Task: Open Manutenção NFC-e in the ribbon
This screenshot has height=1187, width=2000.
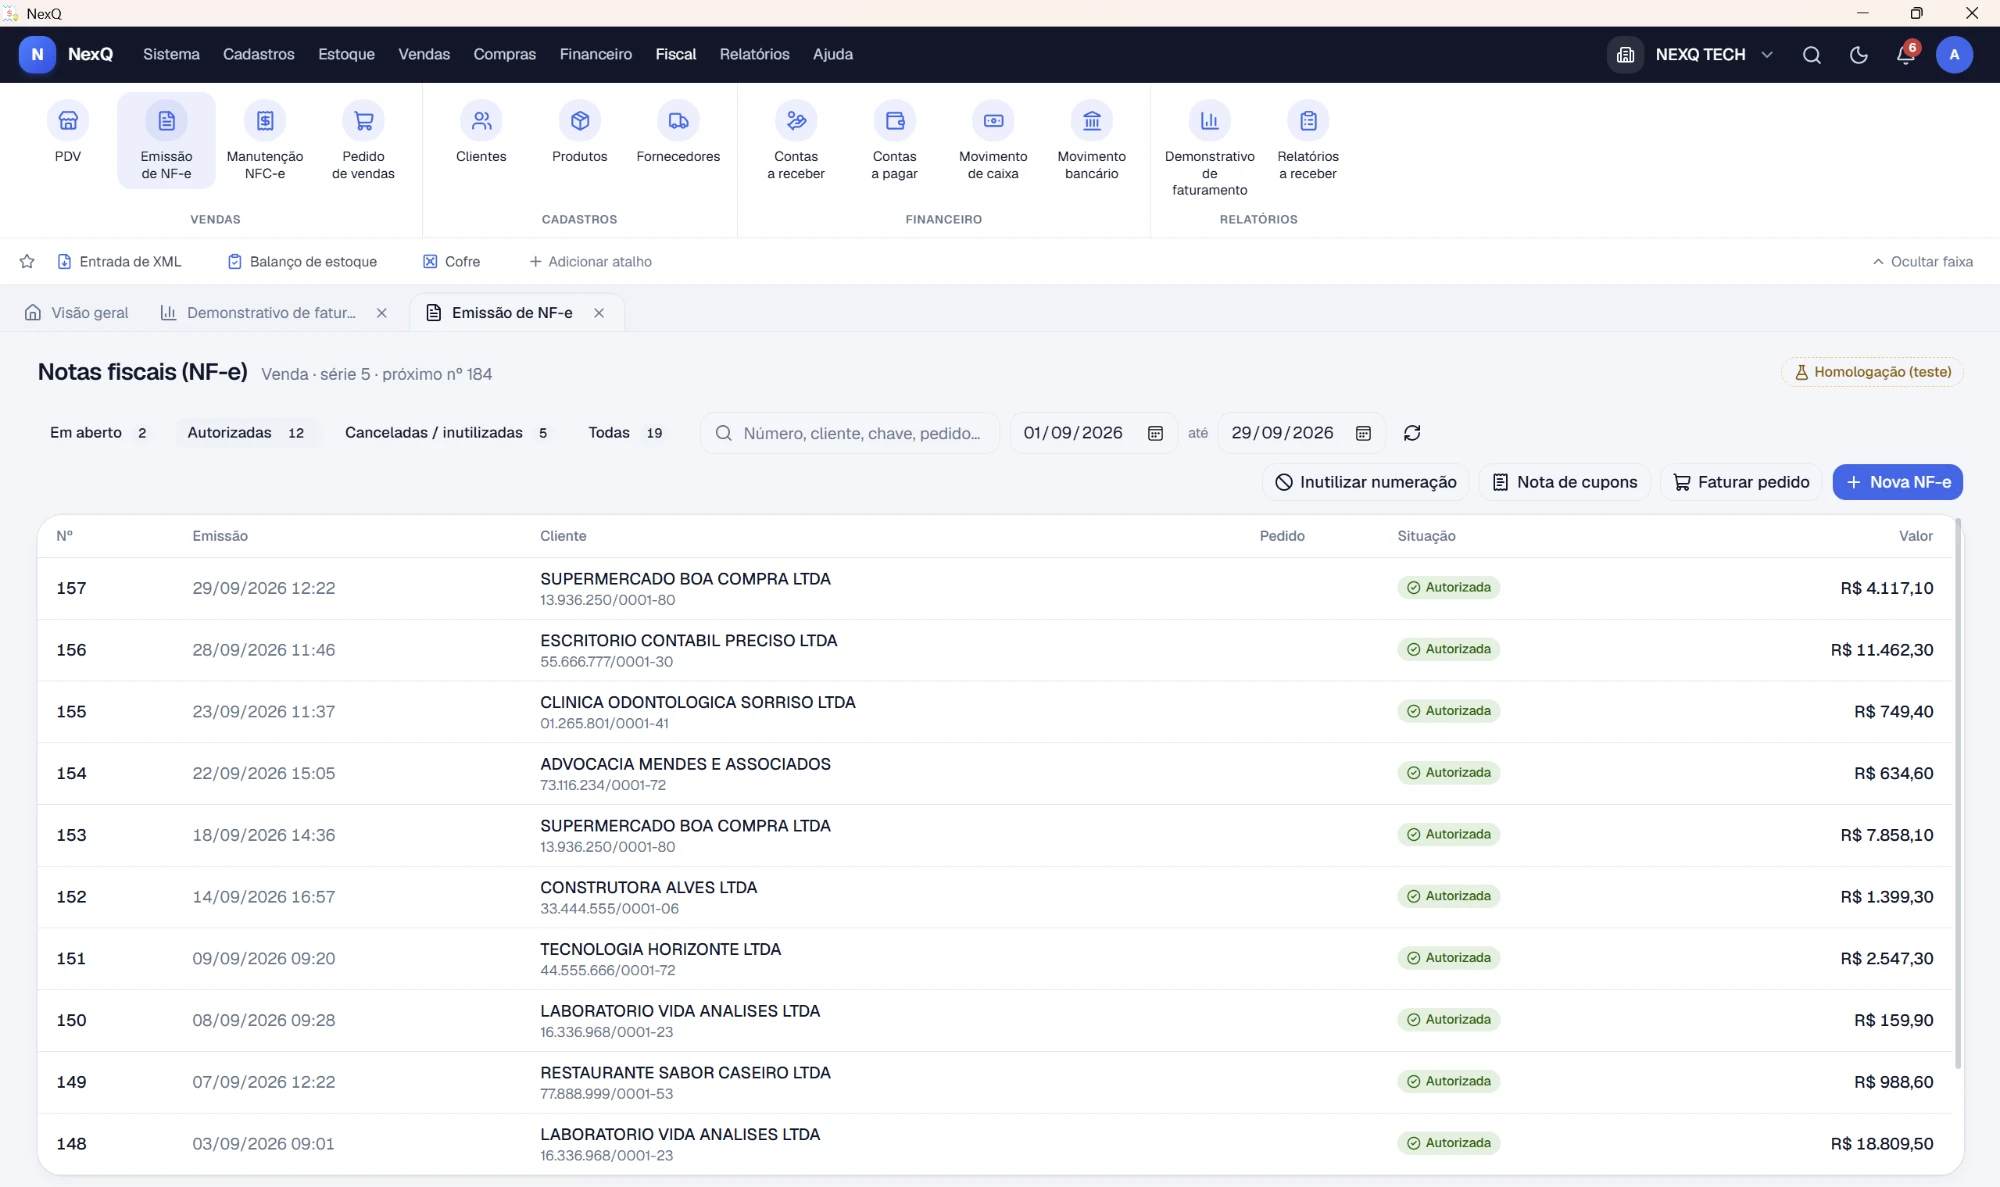Action: click(x=265, y=140)
